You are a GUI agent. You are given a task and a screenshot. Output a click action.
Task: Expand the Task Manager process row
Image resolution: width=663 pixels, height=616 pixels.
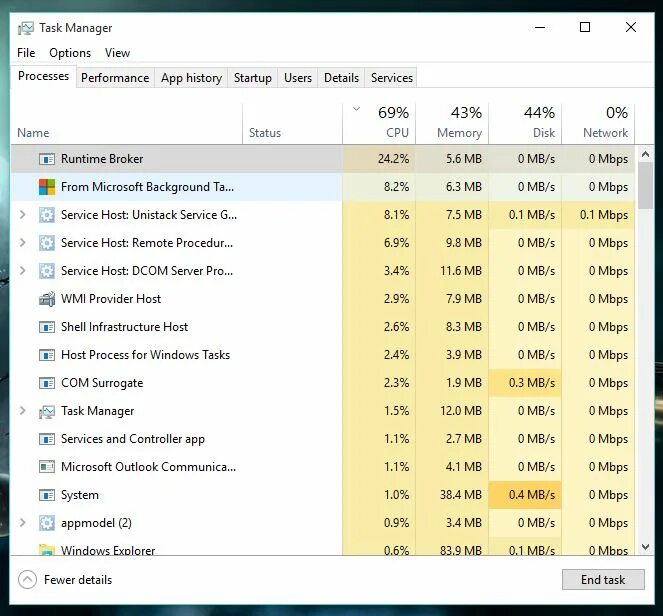coord(23,411)
